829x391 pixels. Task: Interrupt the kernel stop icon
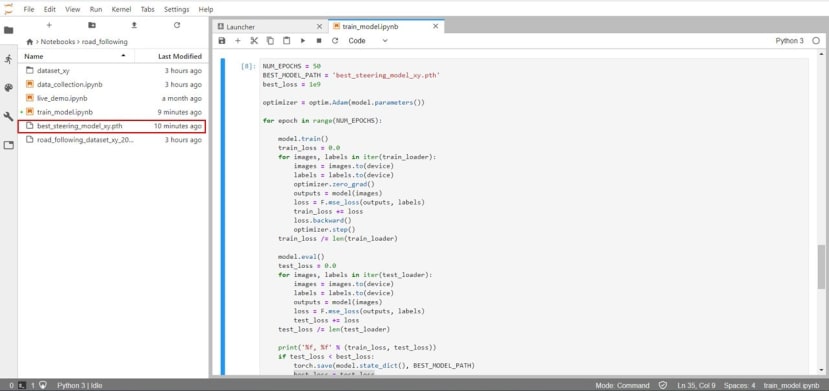319,41
